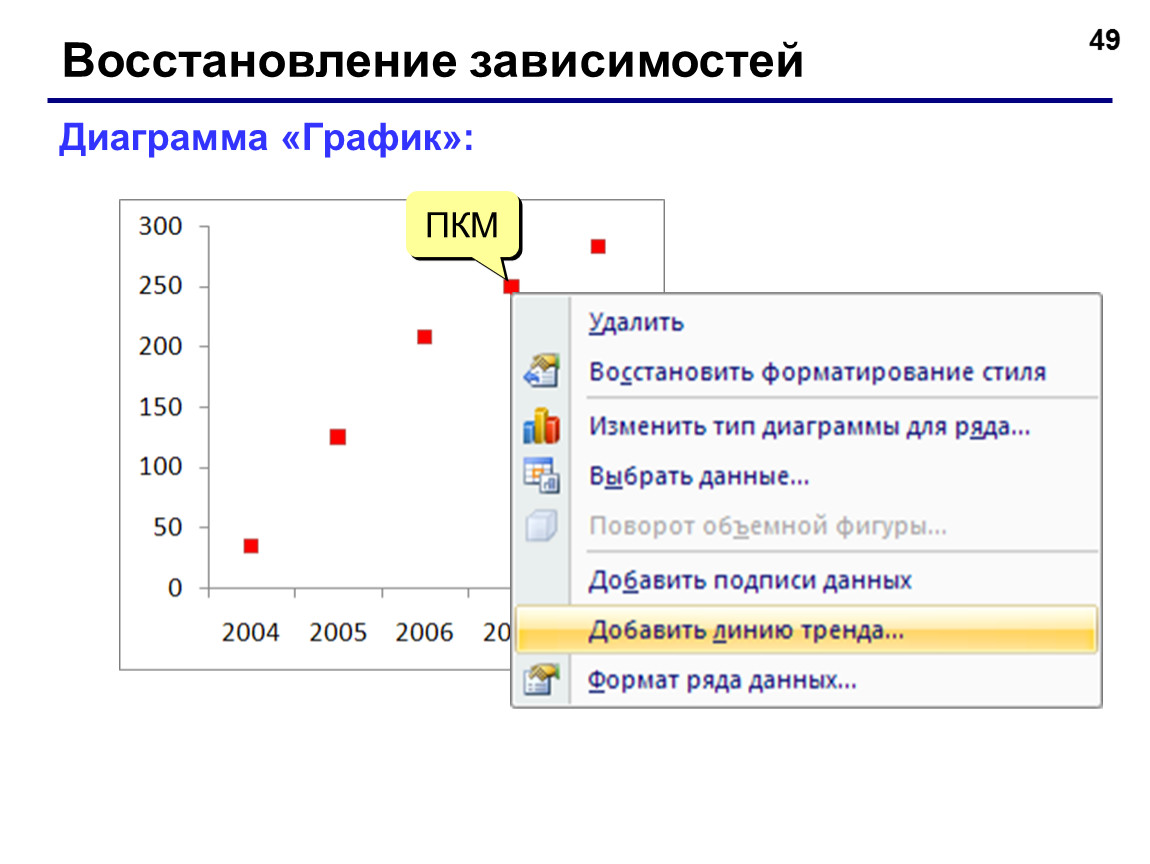Image resolution: width=1150 pixels, height=864 pixels.
Task: Click vertical axis value 100
Action: click(161, 466)
